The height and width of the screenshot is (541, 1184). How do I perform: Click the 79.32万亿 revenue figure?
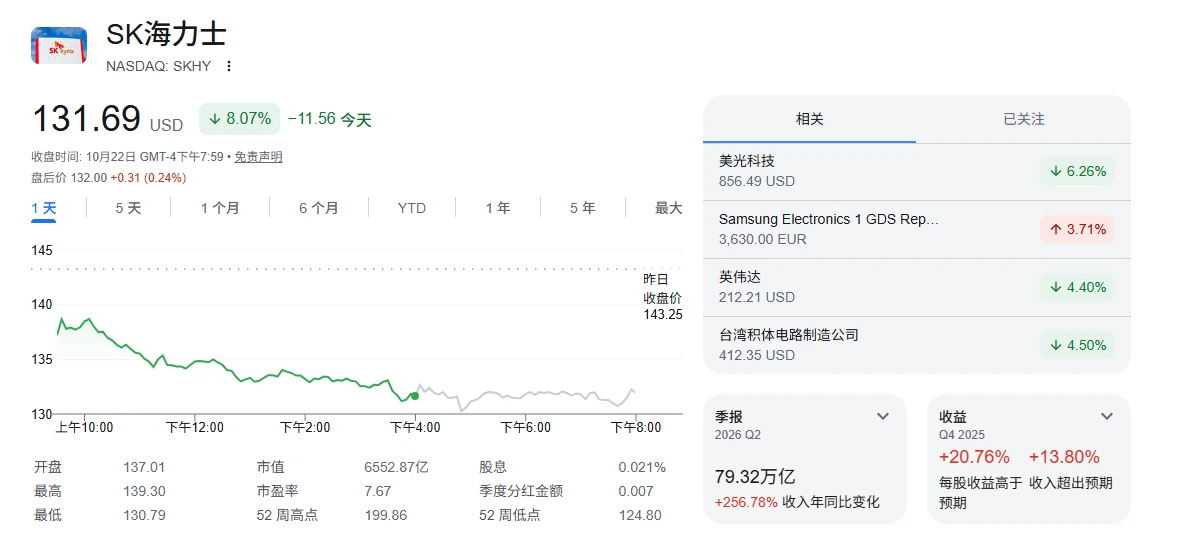754,478
